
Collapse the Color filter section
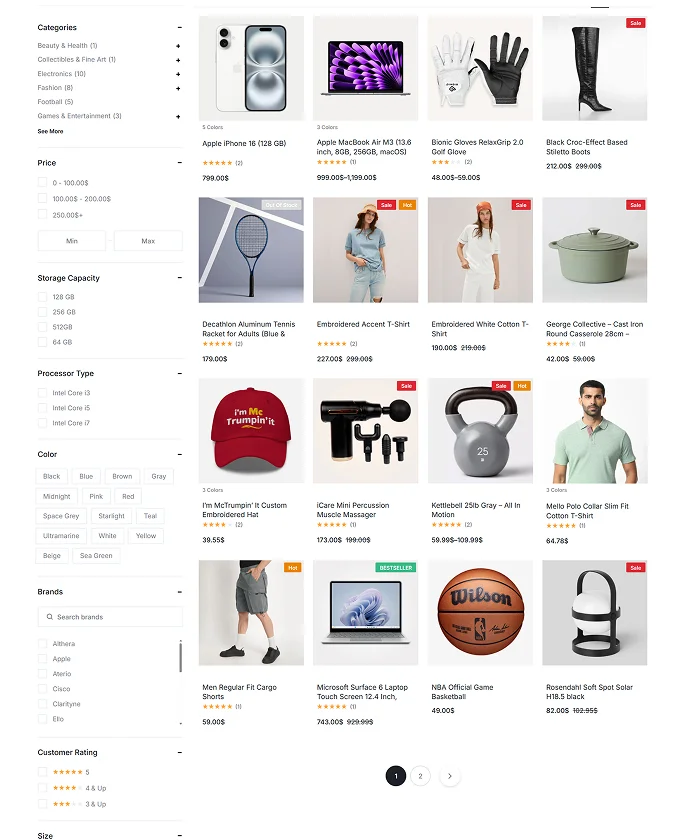pos(179,454)
